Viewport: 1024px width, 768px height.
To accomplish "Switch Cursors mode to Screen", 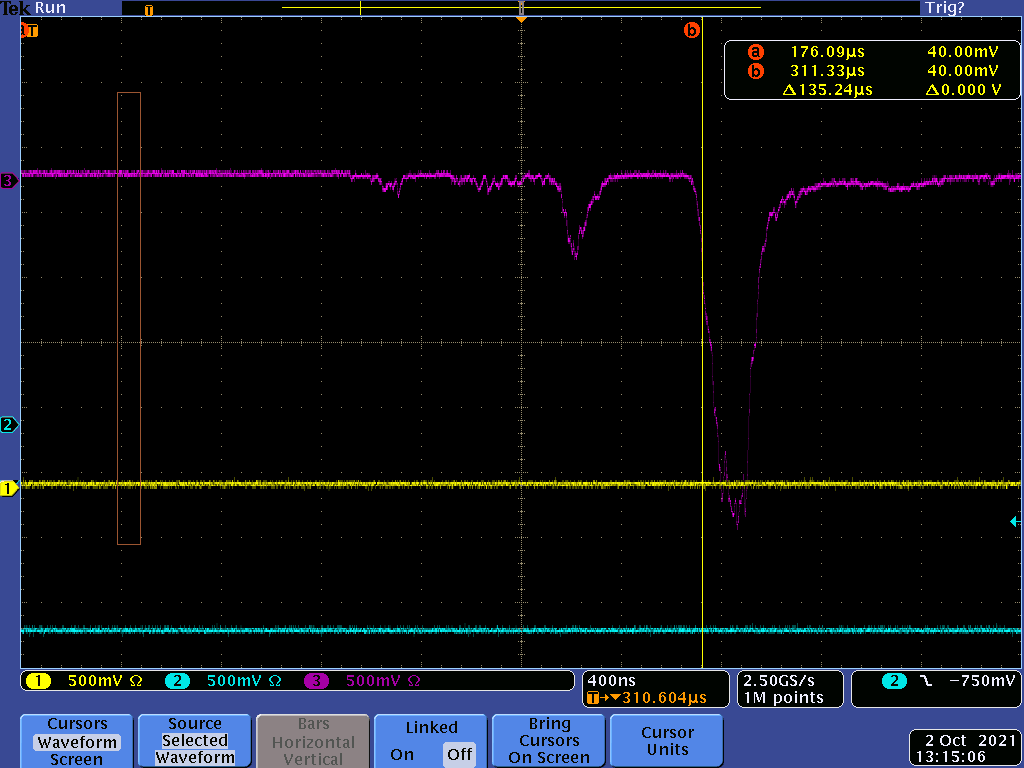I will pyautogui.click(x=76, y=759).
